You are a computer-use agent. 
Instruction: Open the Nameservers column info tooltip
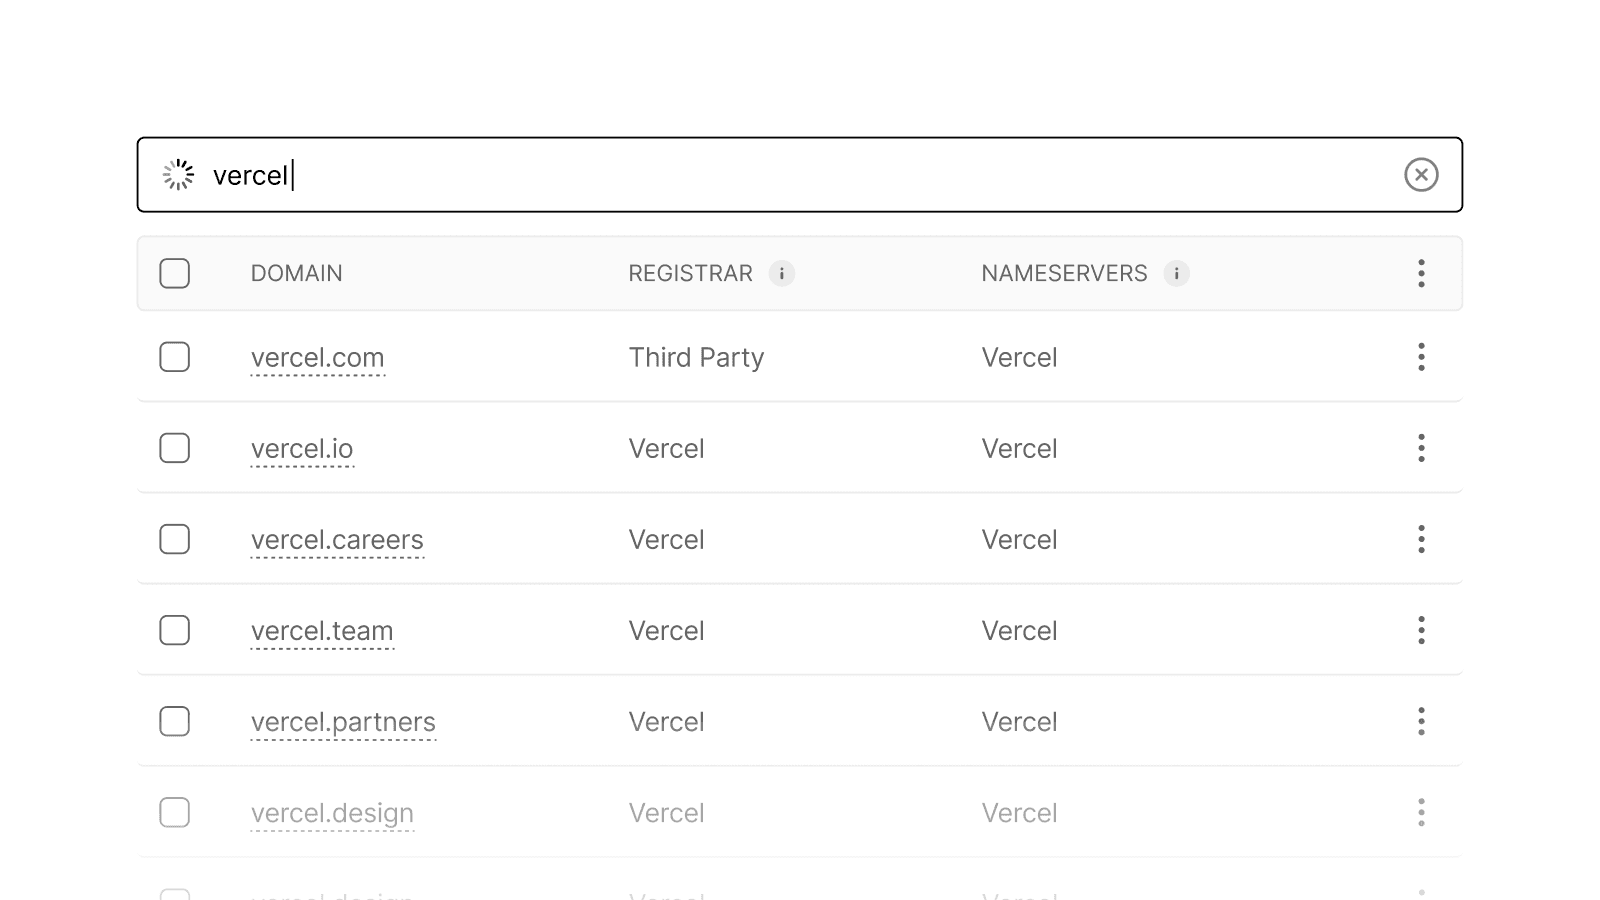[1176, 273]
